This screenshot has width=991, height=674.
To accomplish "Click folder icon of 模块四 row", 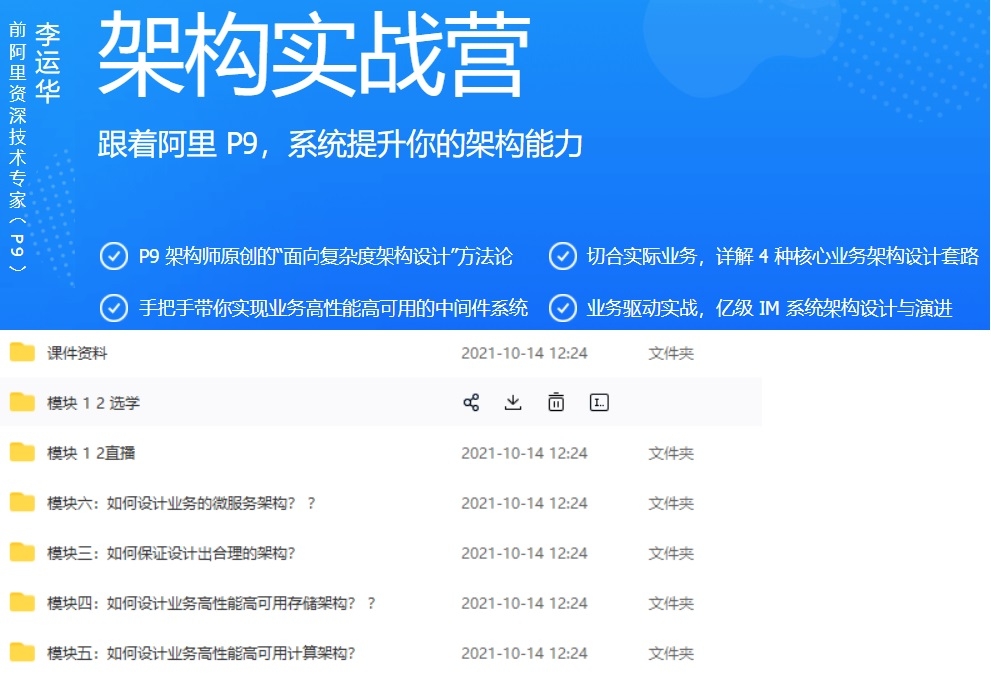I will pos(22,602).
